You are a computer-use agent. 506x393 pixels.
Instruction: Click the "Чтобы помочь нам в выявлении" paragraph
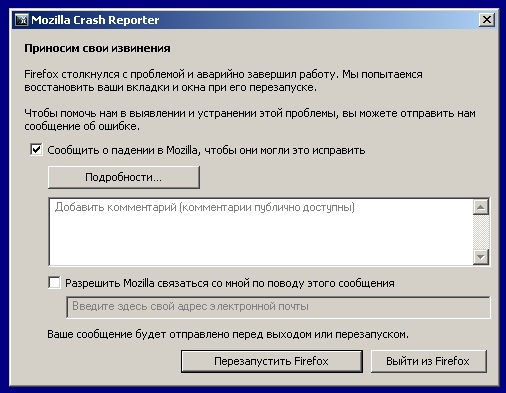pos(250,120)
